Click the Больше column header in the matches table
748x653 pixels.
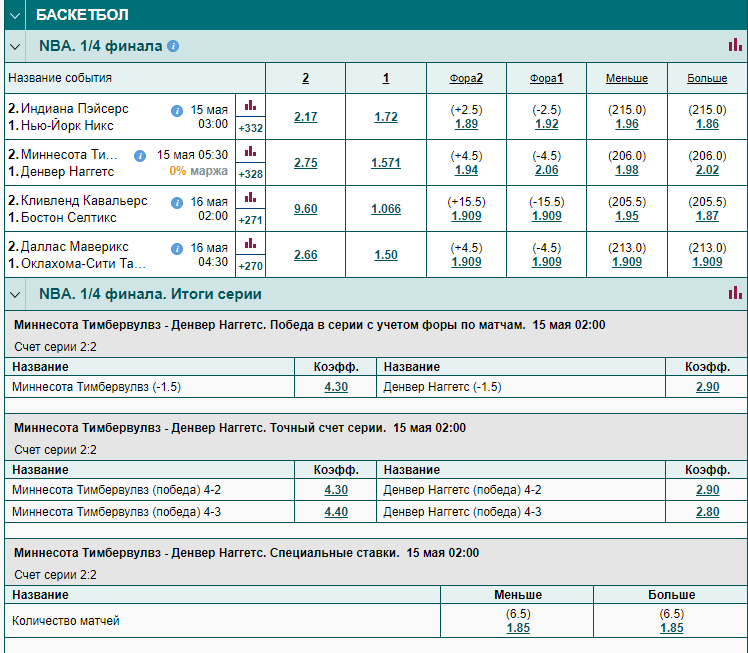pyautogui.click(x=707, y=78)
